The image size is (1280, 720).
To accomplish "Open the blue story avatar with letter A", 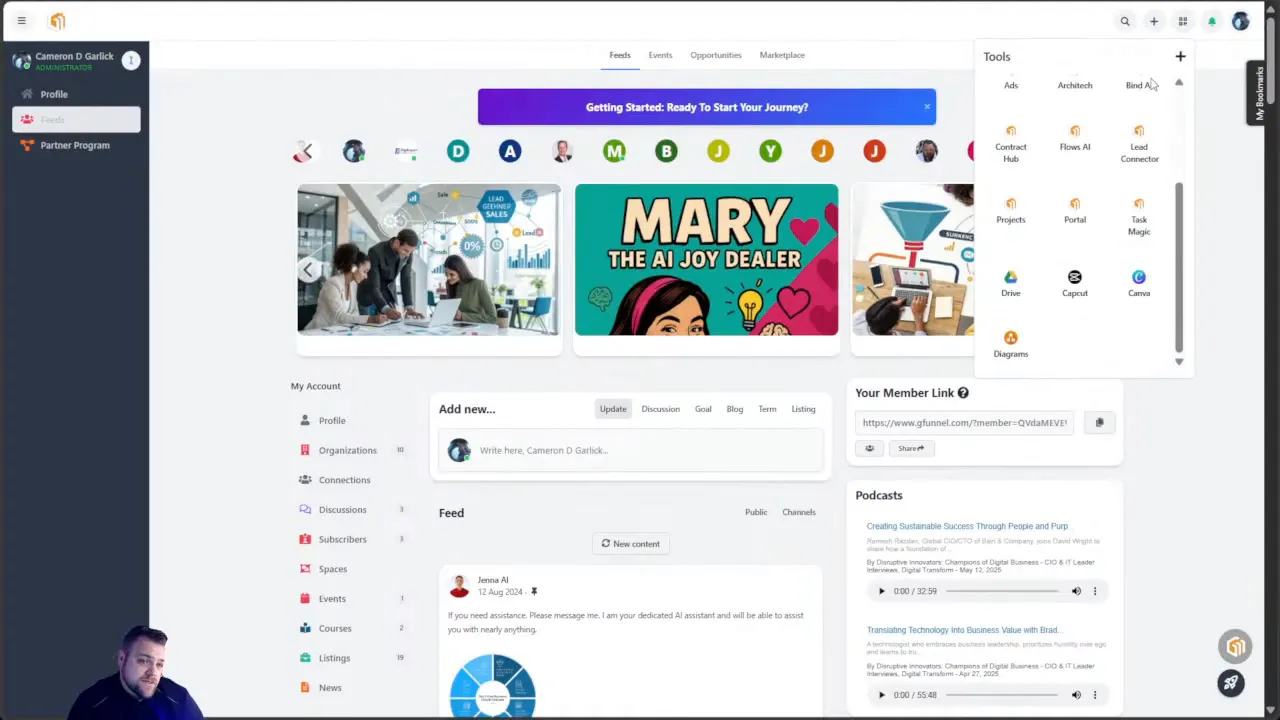I will (510, 151).
